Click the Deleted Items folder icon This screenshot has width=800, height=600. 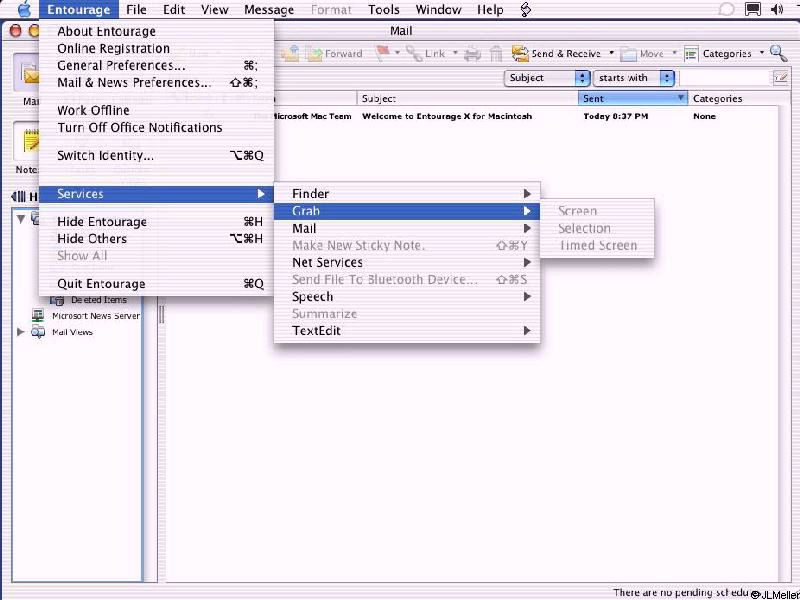pos(57,300)
